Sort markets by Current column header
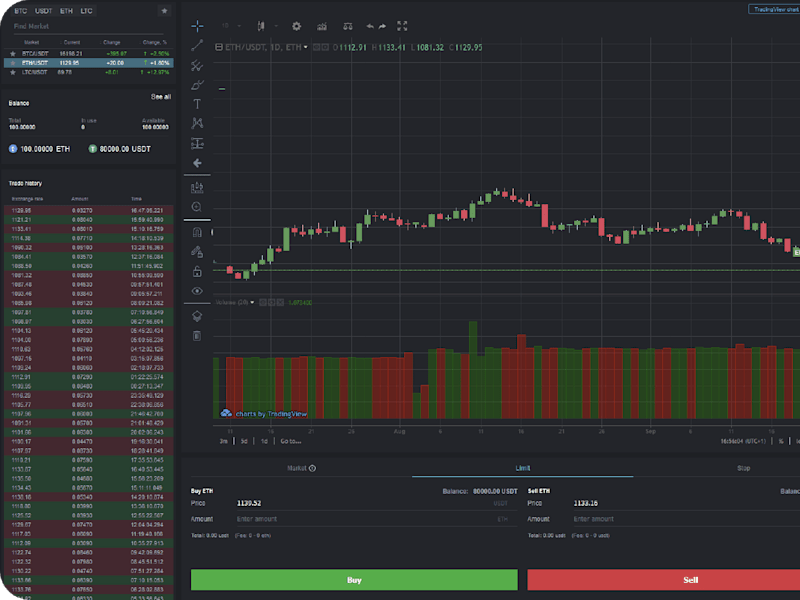This screenshot has height=600, width=800. click(x=71, y=42)
